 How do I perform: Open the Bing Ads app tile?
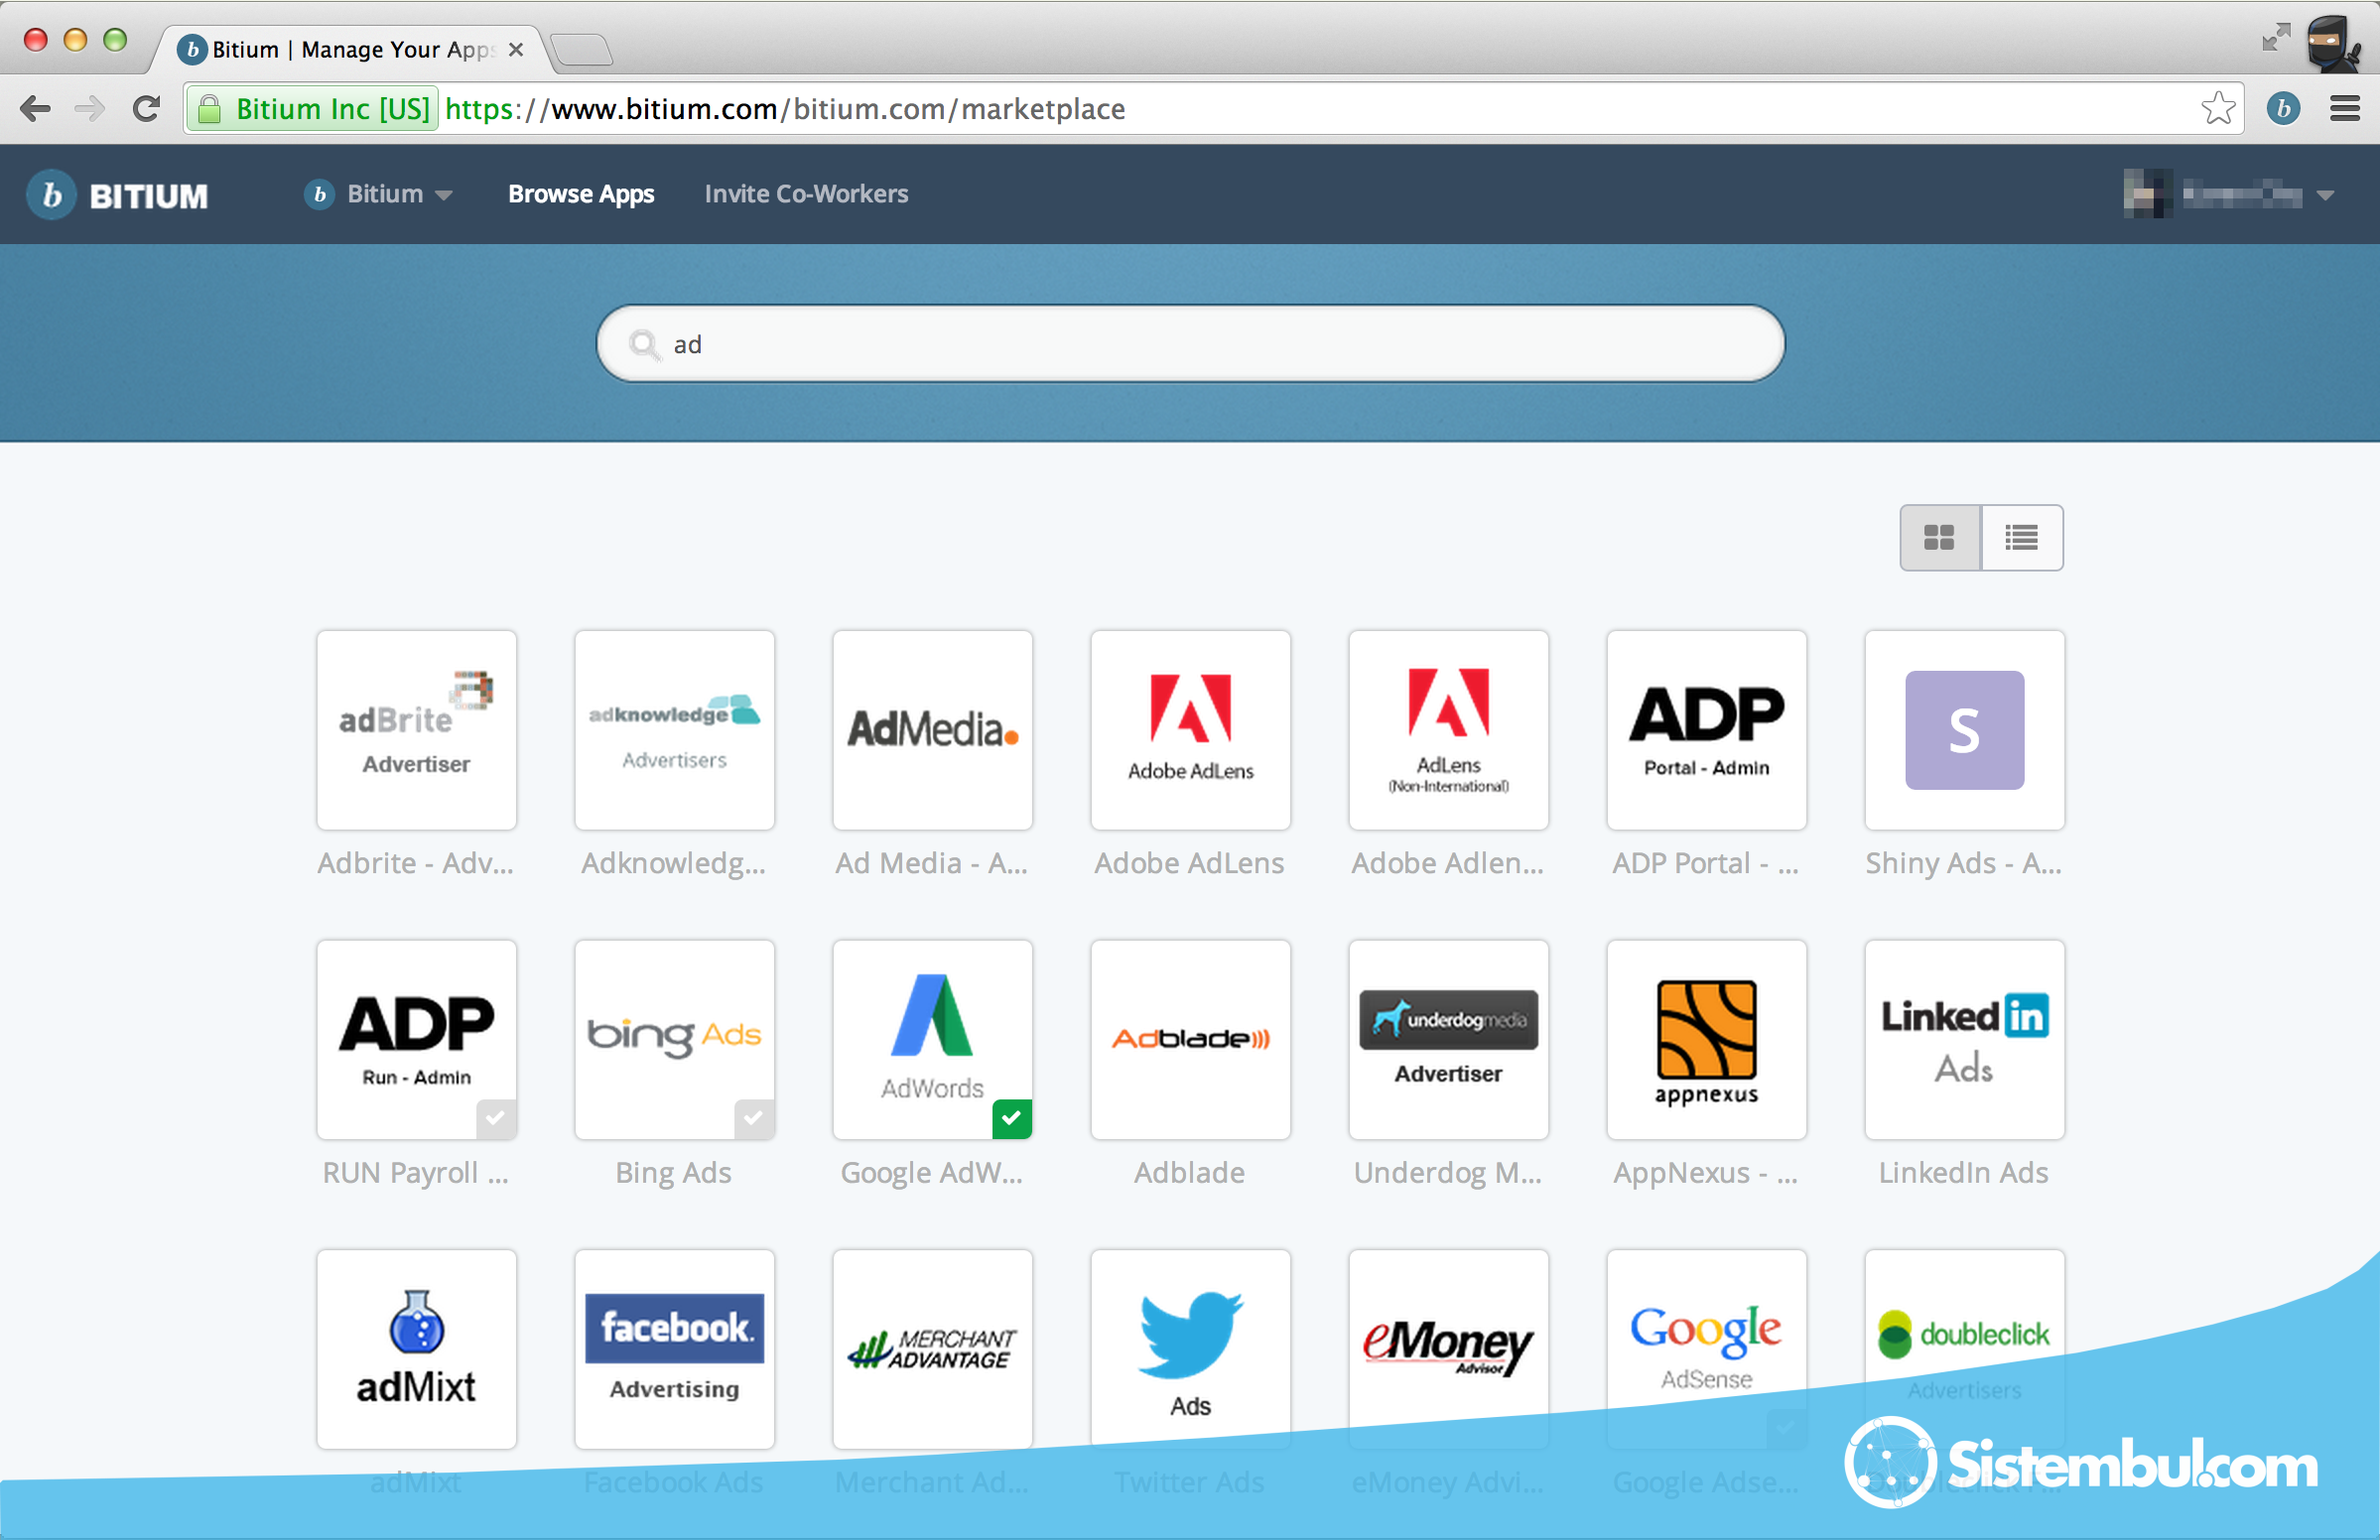click(x=674, y=1039)
